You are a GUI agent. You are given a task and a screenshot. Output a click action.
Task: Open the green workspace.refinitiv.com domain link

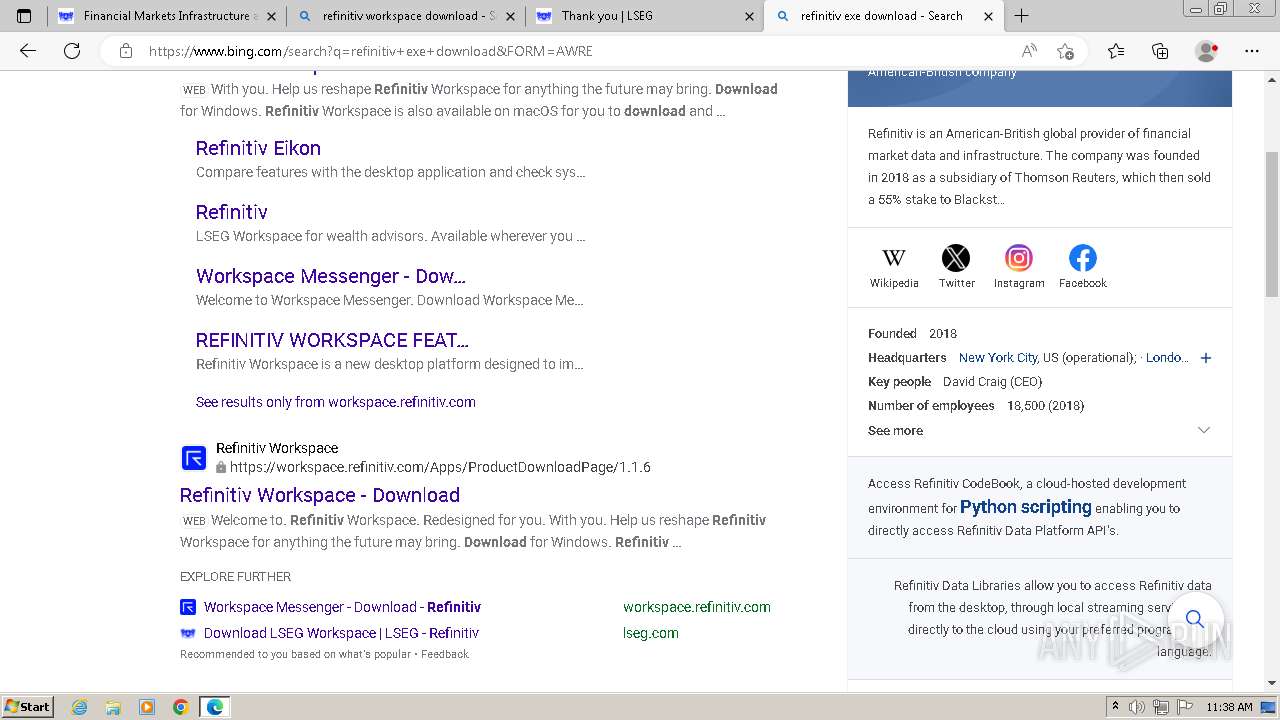click(x=697, y=607)
